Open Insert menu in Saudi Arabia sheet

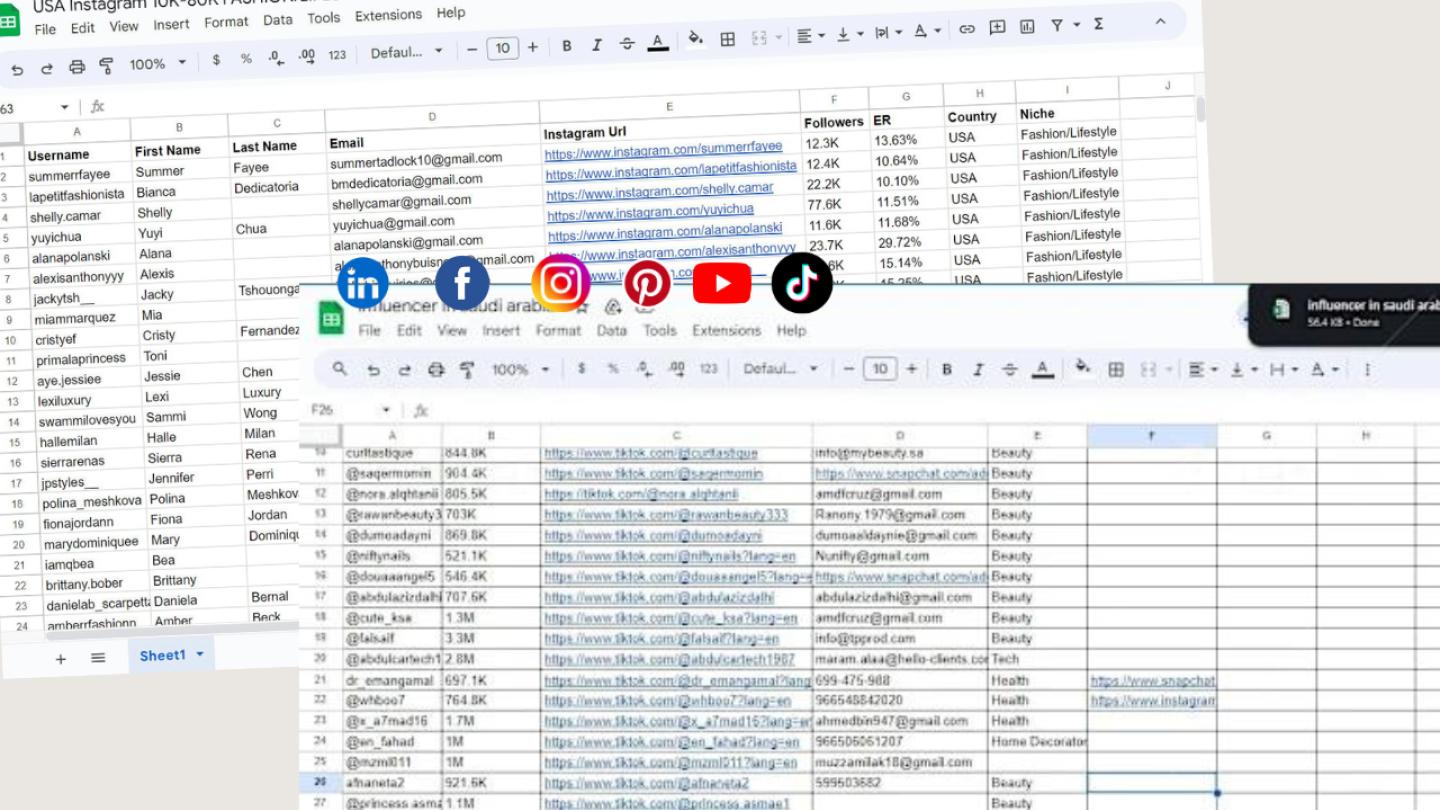(501, 330)
